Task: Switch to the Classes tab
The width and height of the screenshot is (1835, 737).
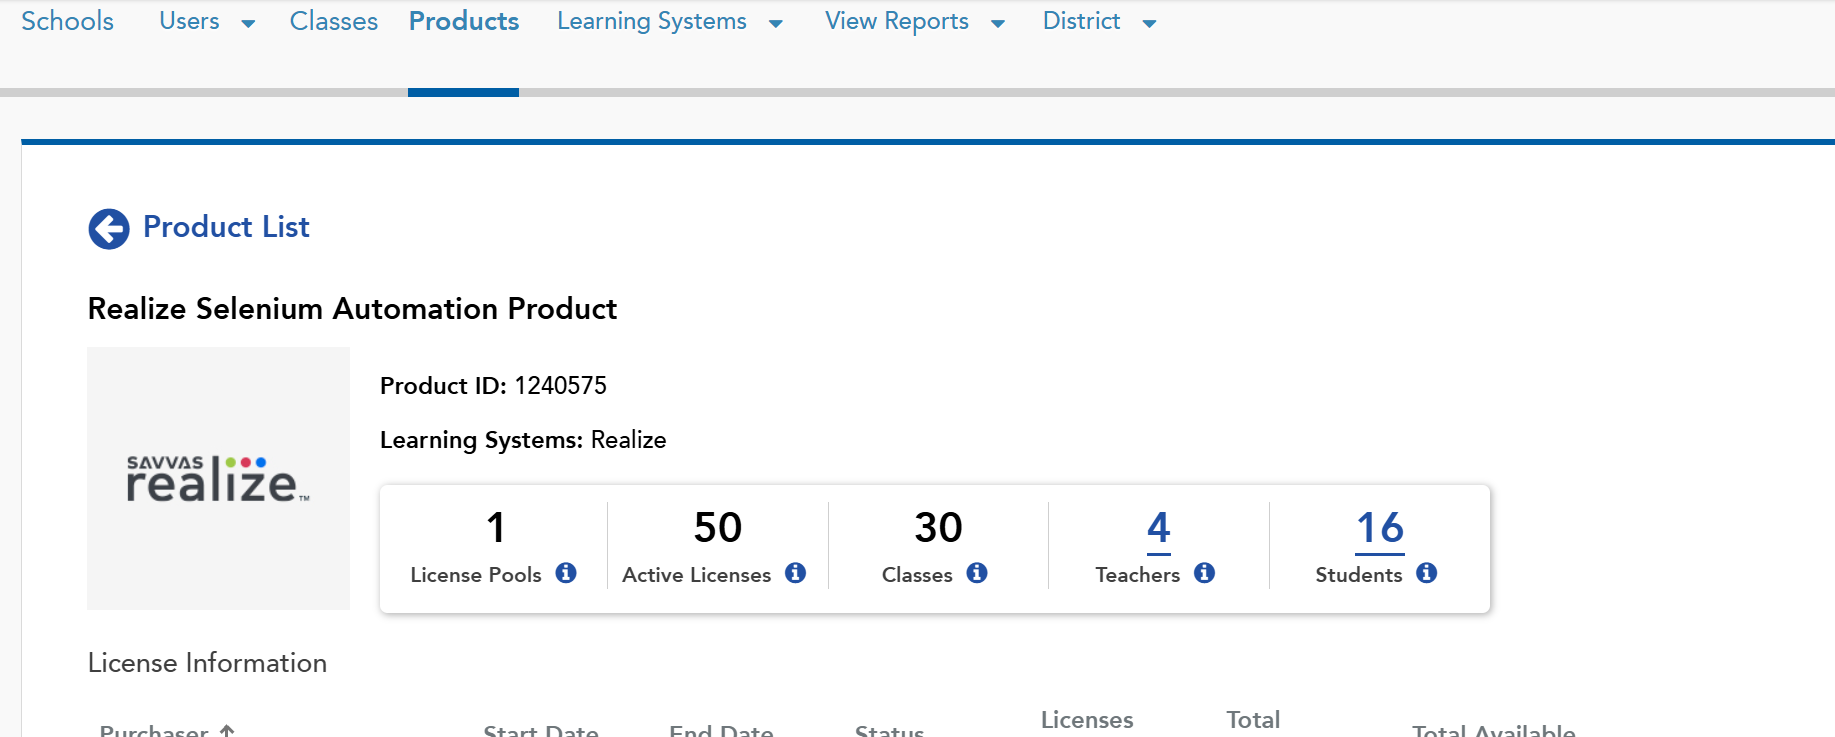Action: [333, 22]
